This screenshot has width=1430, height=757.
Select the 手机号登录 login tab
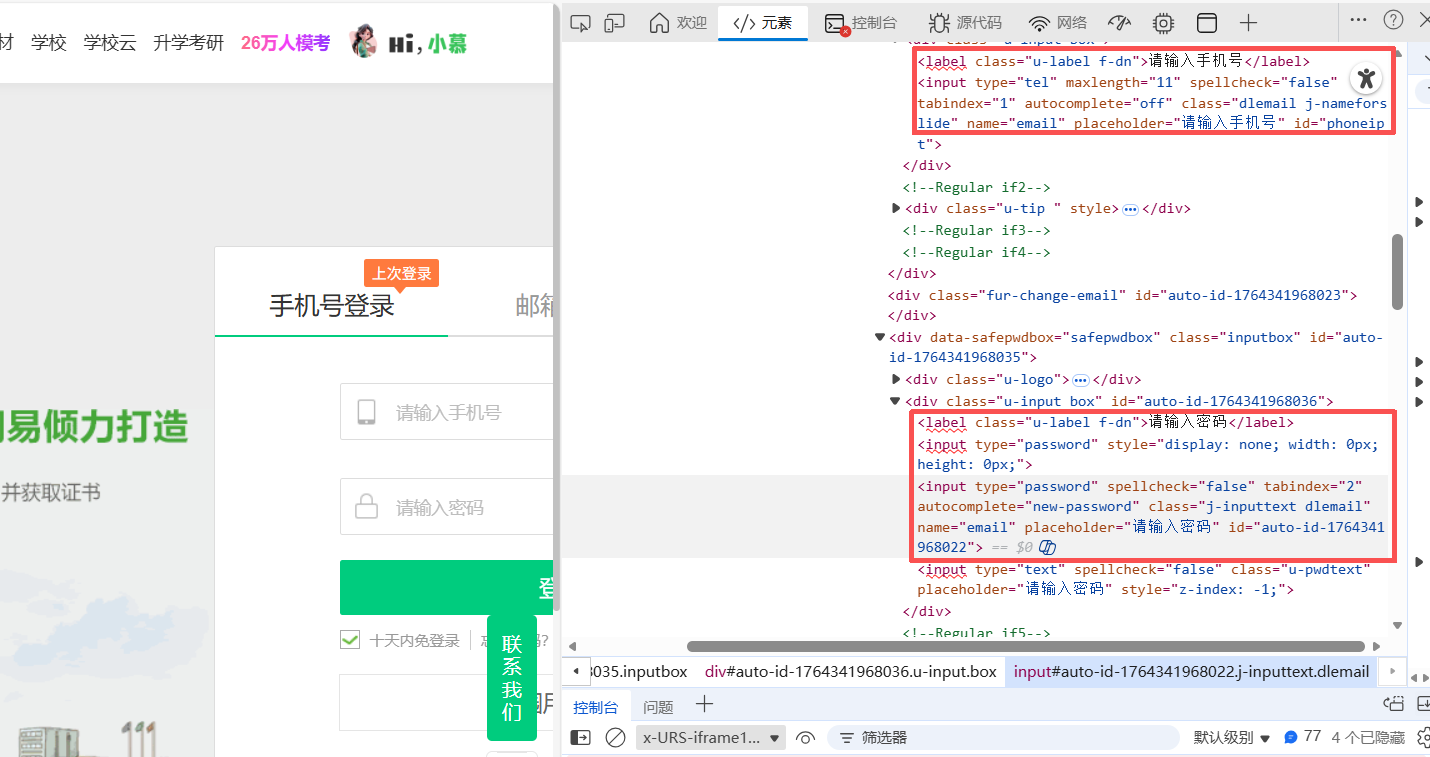tap(332, 306)
